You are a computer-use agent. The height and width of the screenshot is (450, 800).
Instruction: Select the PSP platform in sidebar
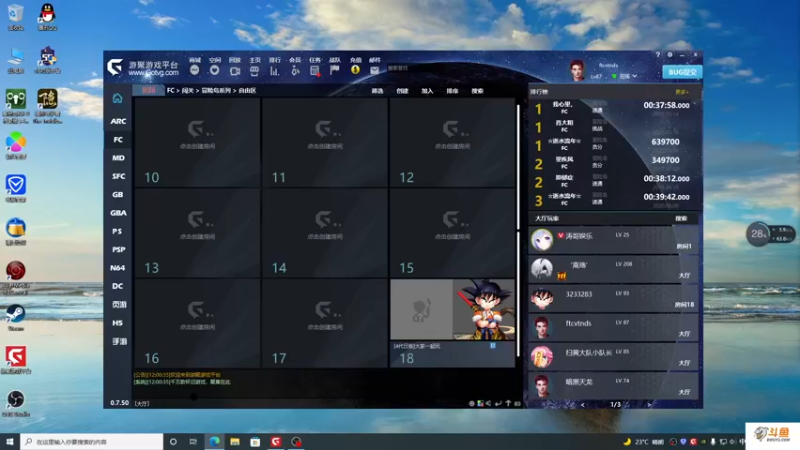pyautogui.click(x=118, y=249)
